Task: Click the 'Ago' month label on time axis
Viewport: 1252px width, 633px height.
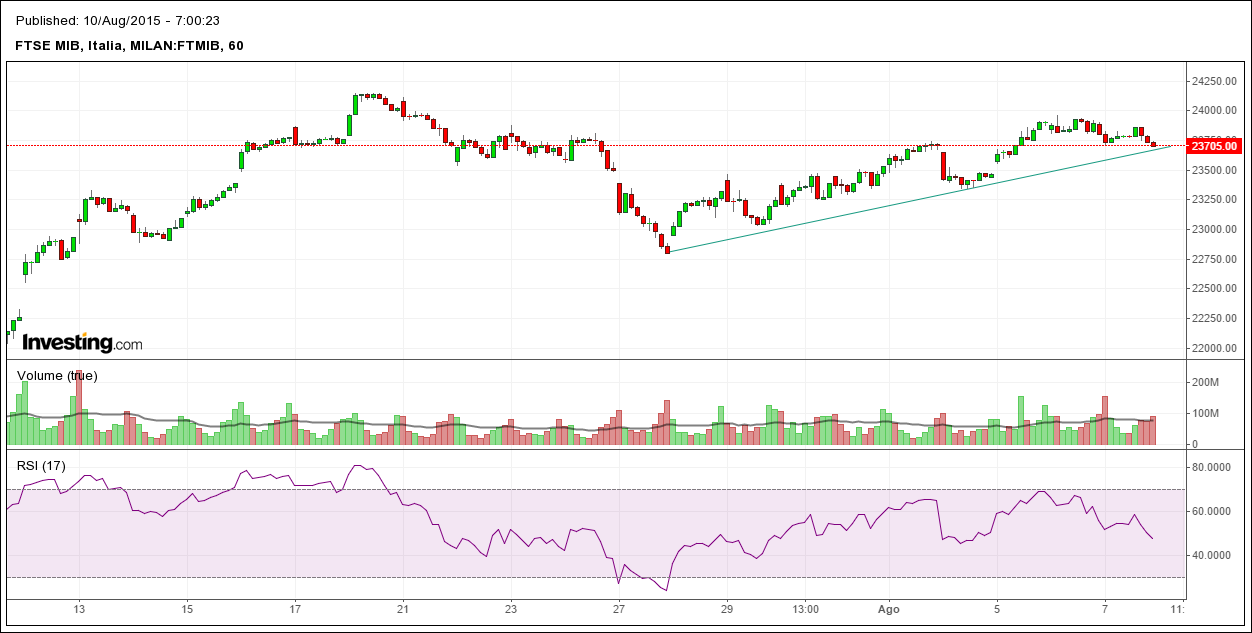Action: pos(889,608)
